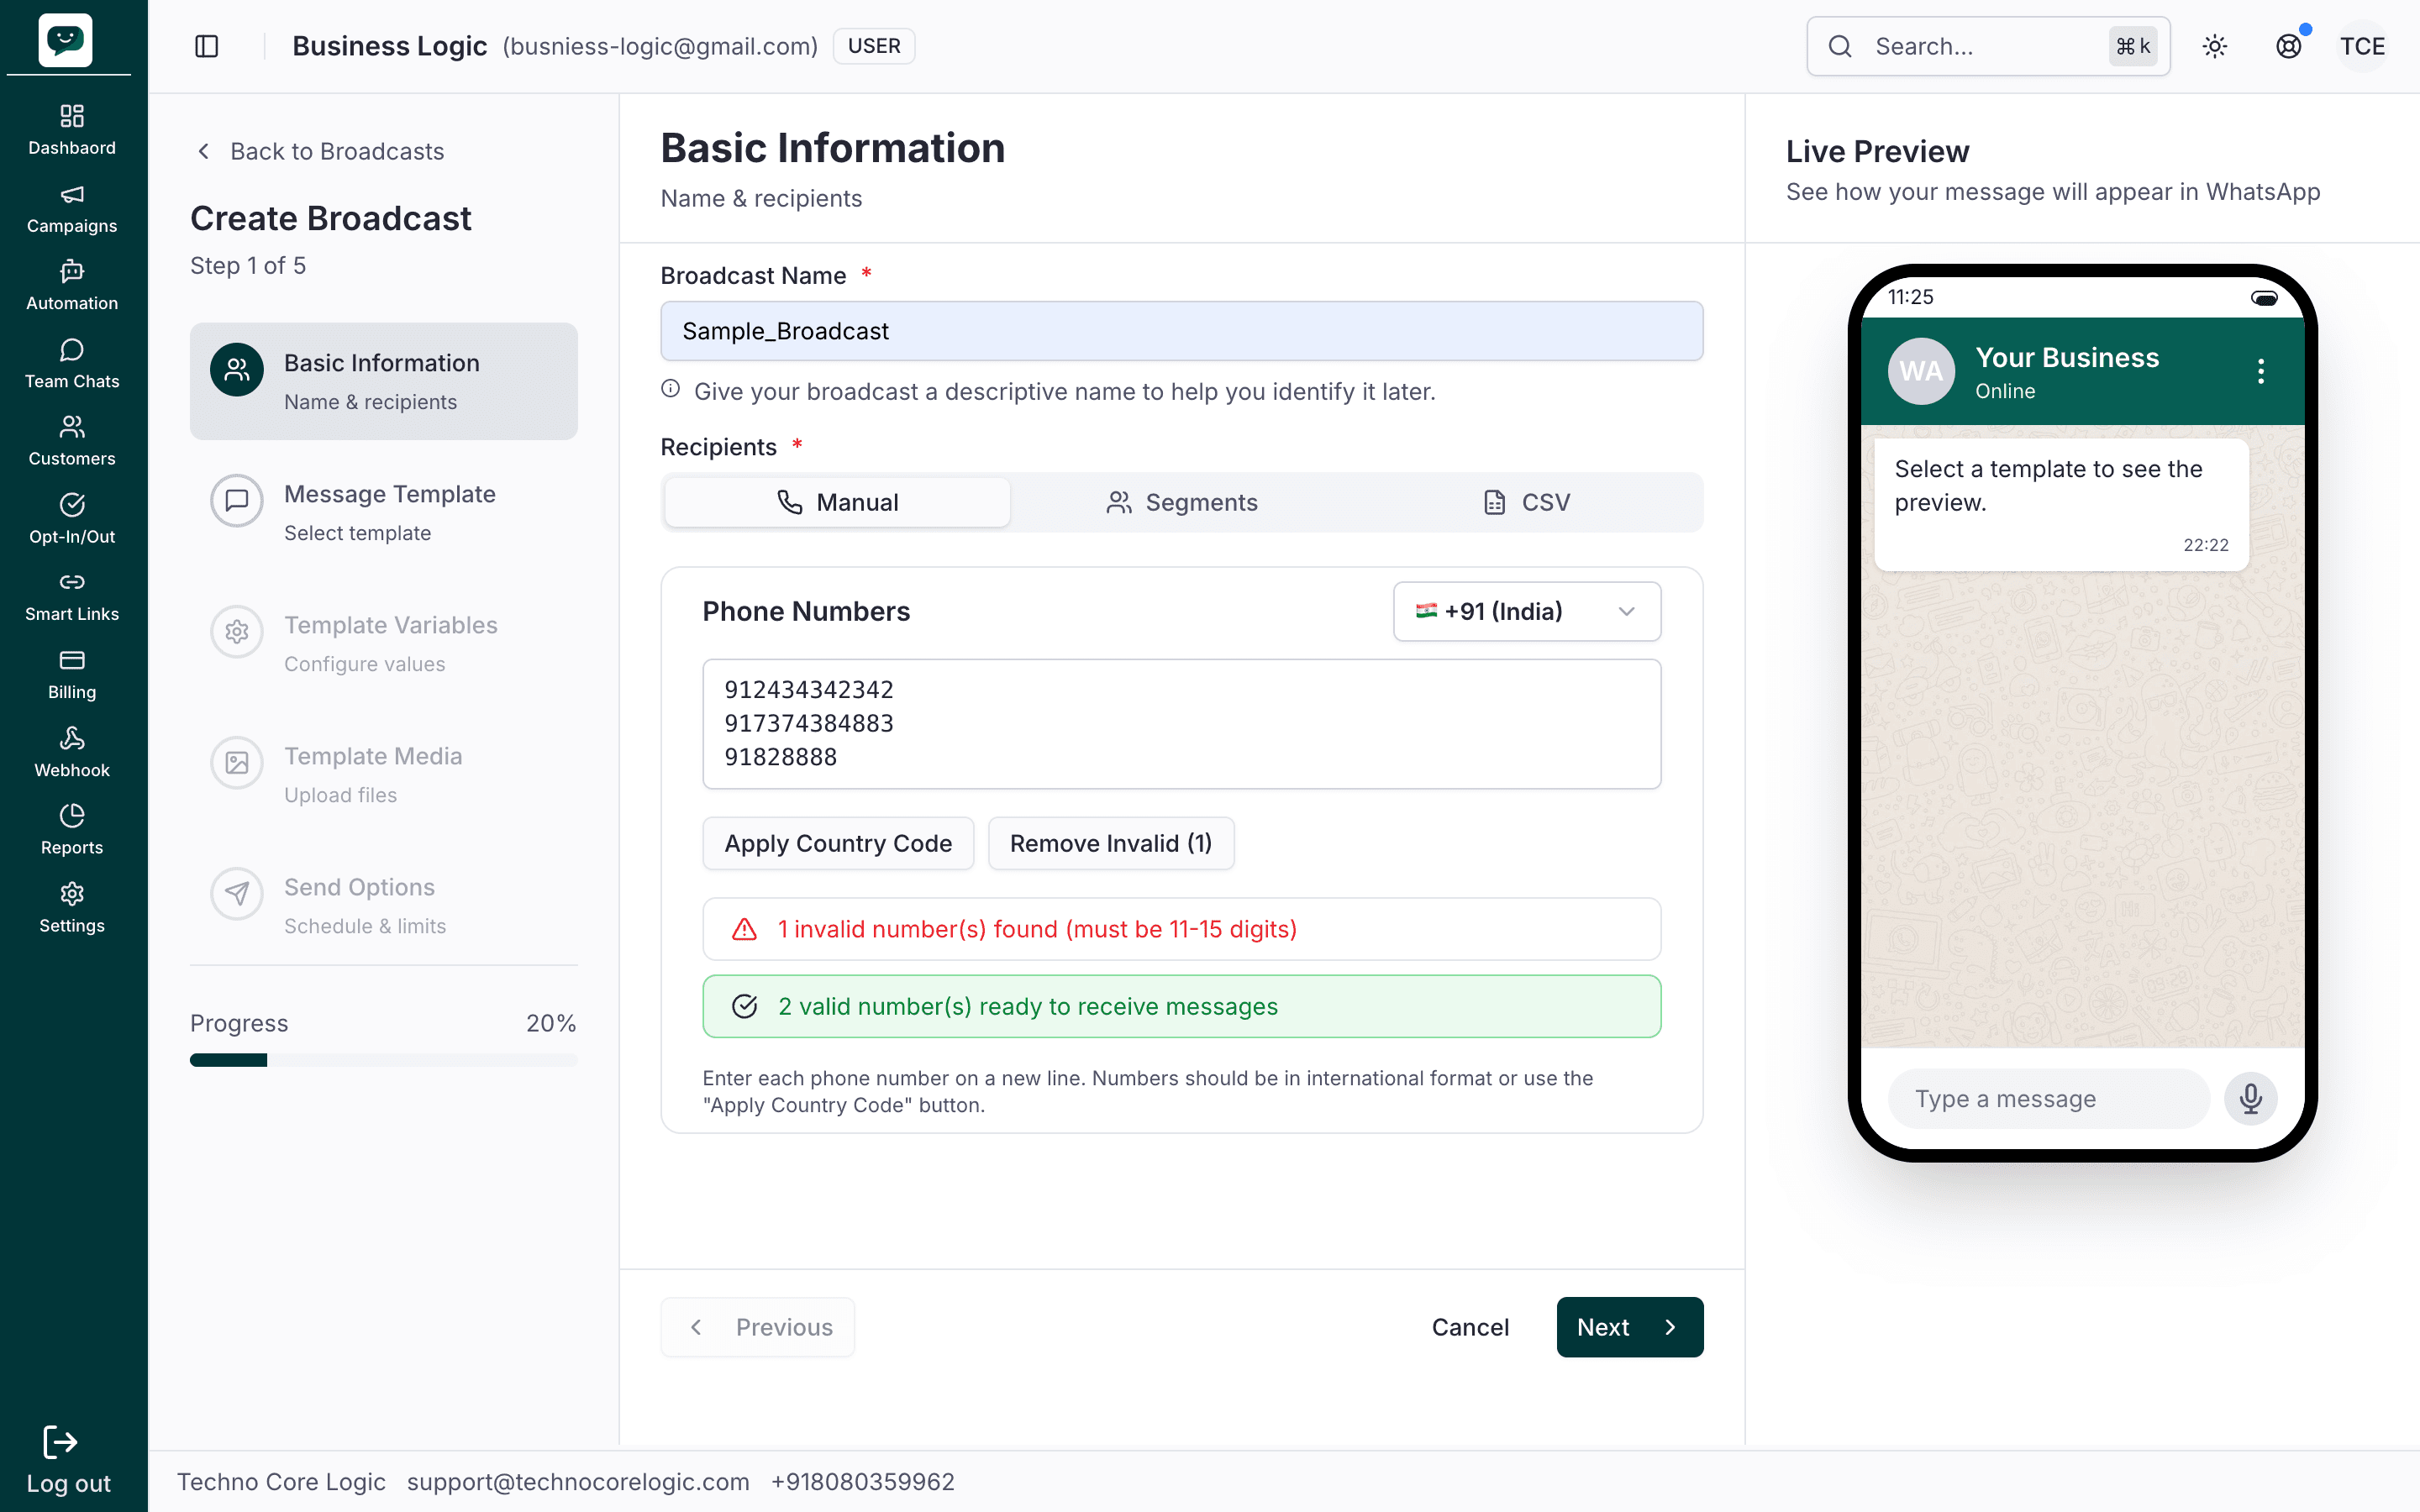This screenshot has height=1512, width=2420.
Task: Open the Template Variables step
Action: click(384, 643)
